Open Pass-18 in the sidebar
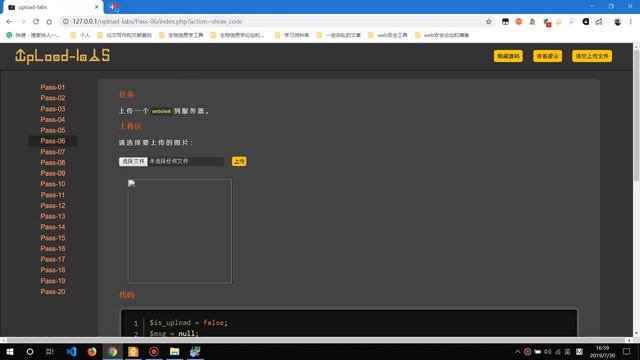640x360 pixels. (x=53, y=270)
